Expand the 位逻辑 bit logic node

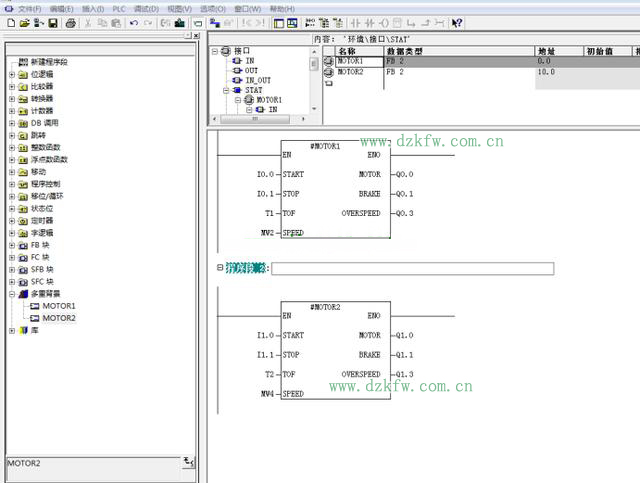click(12, 74)
